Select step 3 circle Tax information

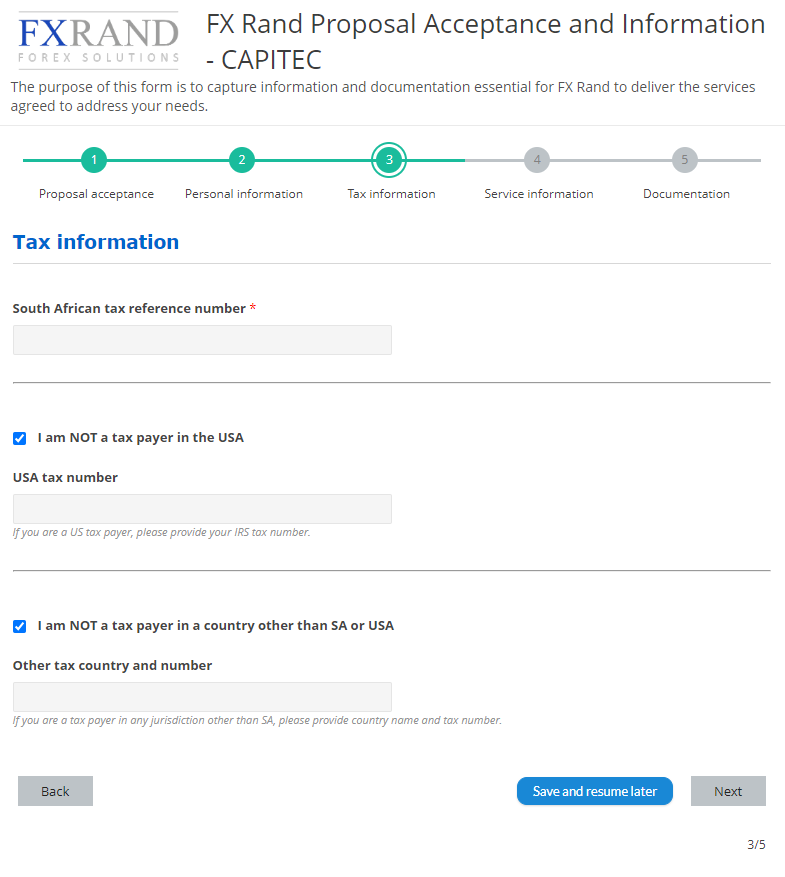(389, 160)
